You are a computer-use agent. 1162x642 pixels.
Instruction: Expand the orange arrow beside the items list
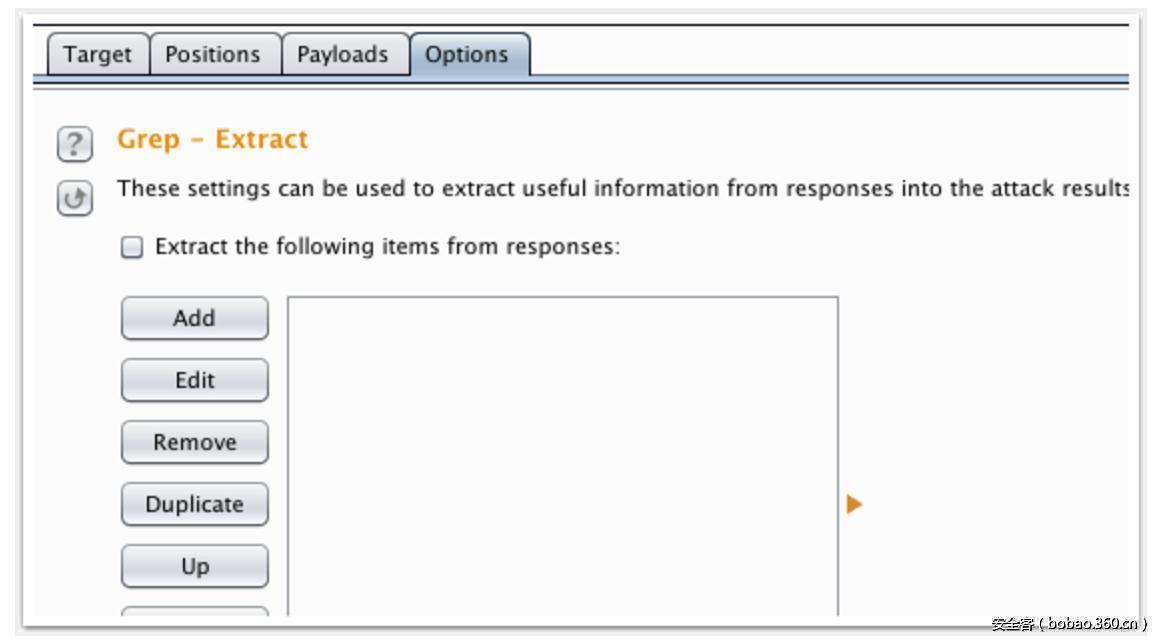tap(854, 504)
